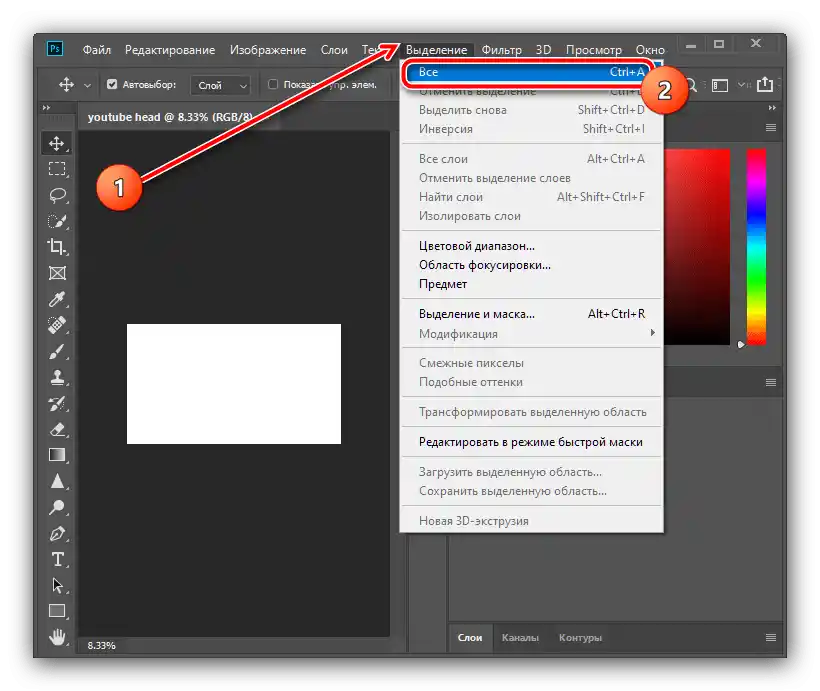
Task: Select the Eyedropper tool
Action: (57, 299)
